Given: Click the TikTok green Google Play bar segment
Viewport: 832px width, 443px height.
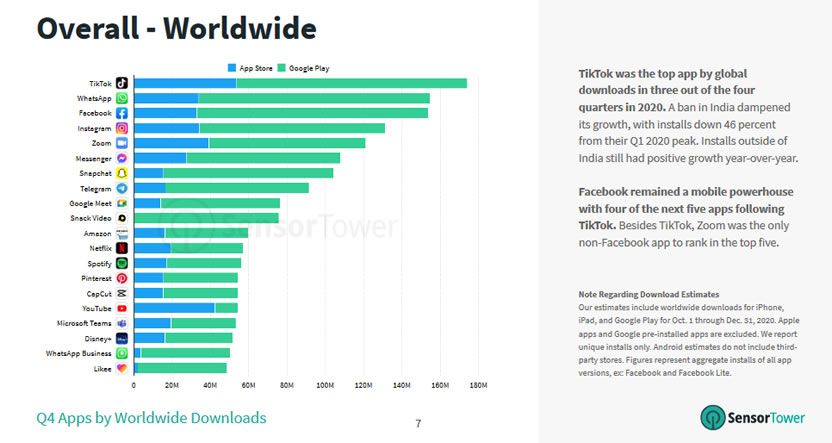Looking at the screenshot, I should (352, 83).
